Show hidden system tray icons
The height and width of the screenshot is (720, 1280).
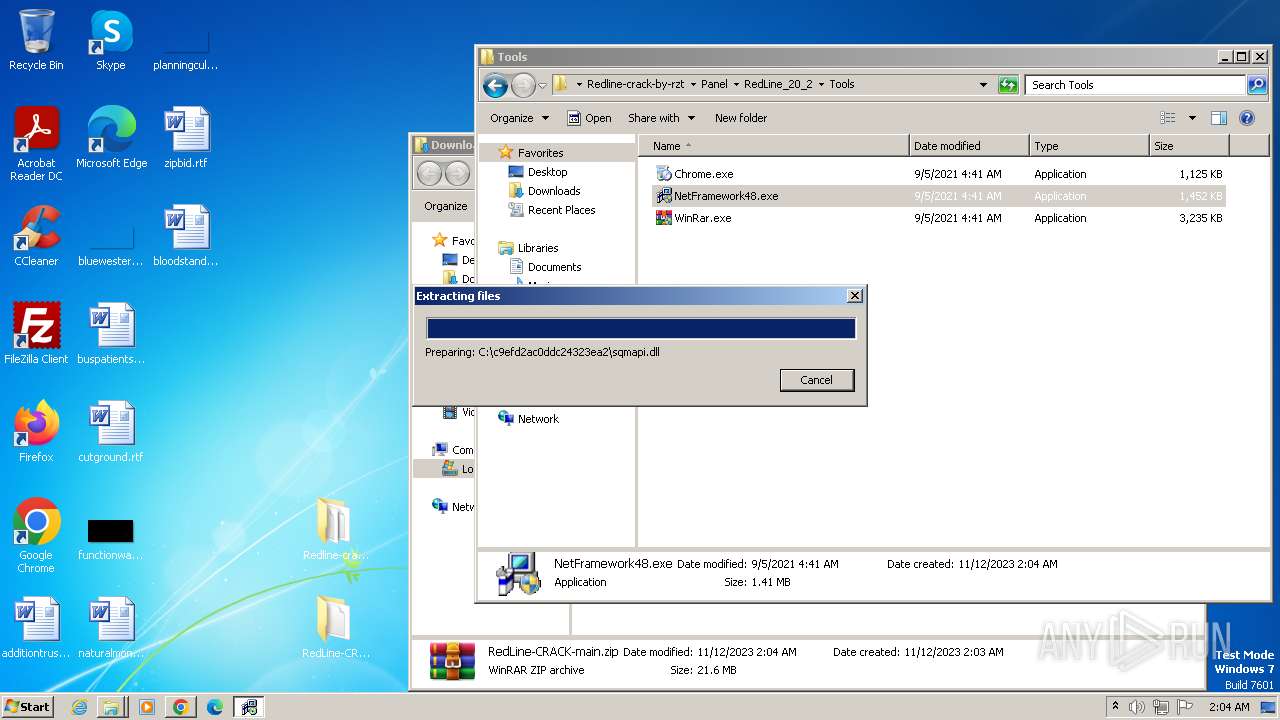(x=1115, y=707)
